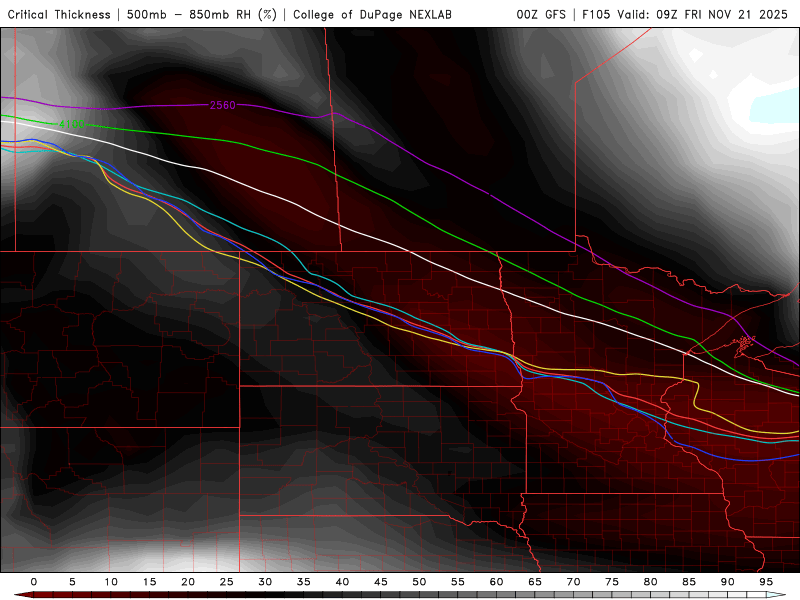
Task: Click the purple contour label 2560
Action: coord(223,105)
